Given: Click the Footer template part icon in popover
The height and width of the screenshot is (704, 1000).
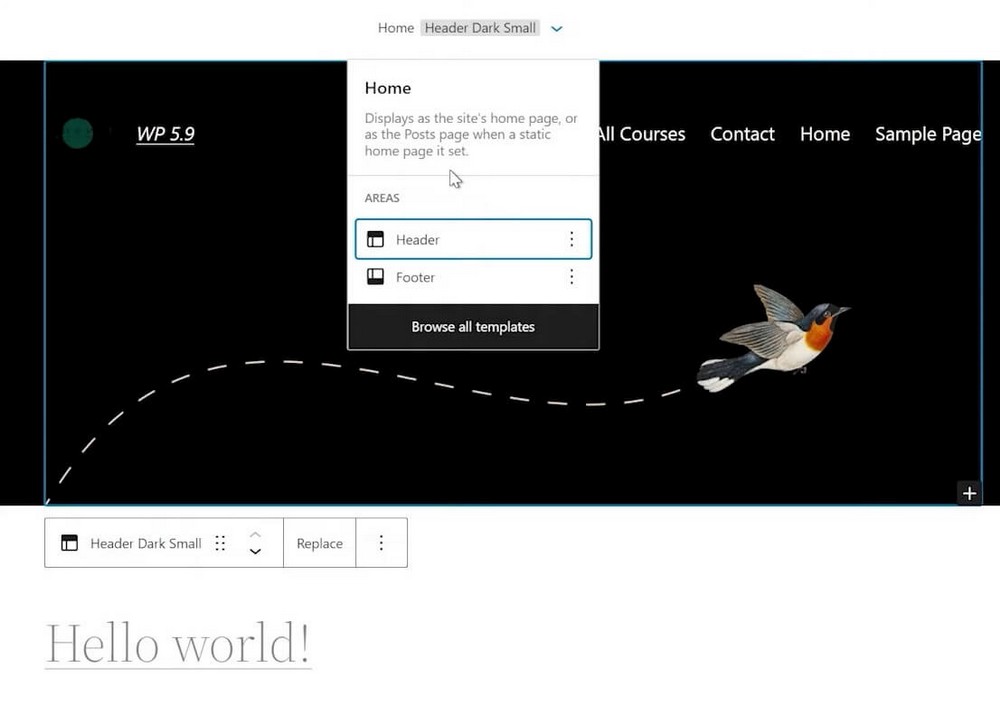Looking at the screenshot, I should 376,277.
